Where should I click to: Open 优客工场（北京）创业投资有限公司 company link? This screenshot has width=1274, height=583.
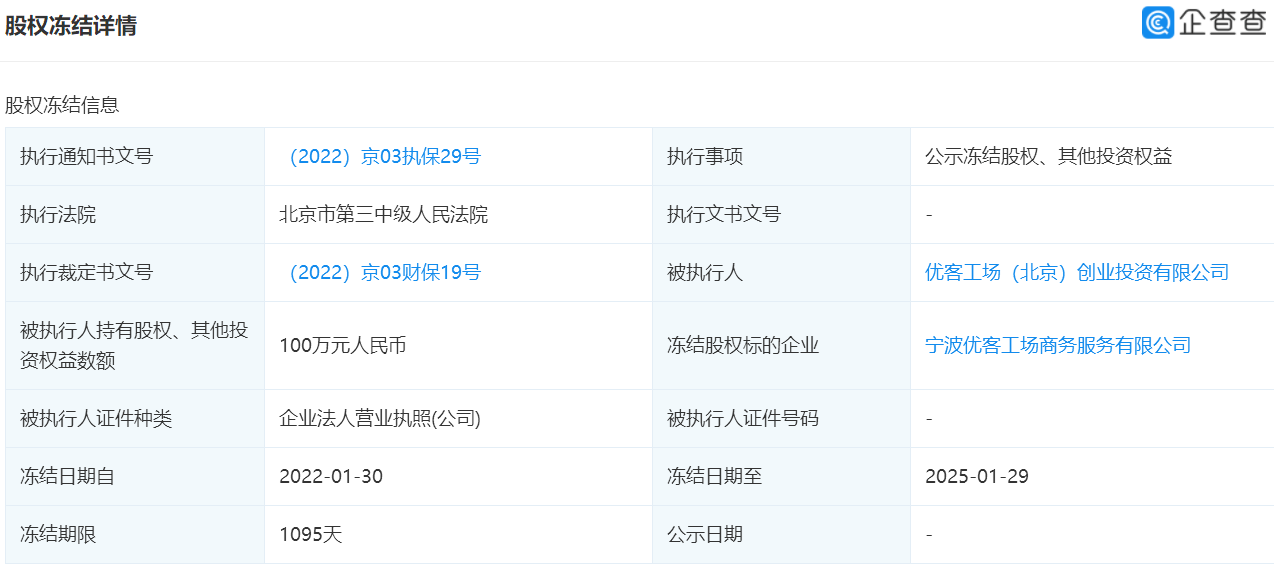coord(1076,273)
